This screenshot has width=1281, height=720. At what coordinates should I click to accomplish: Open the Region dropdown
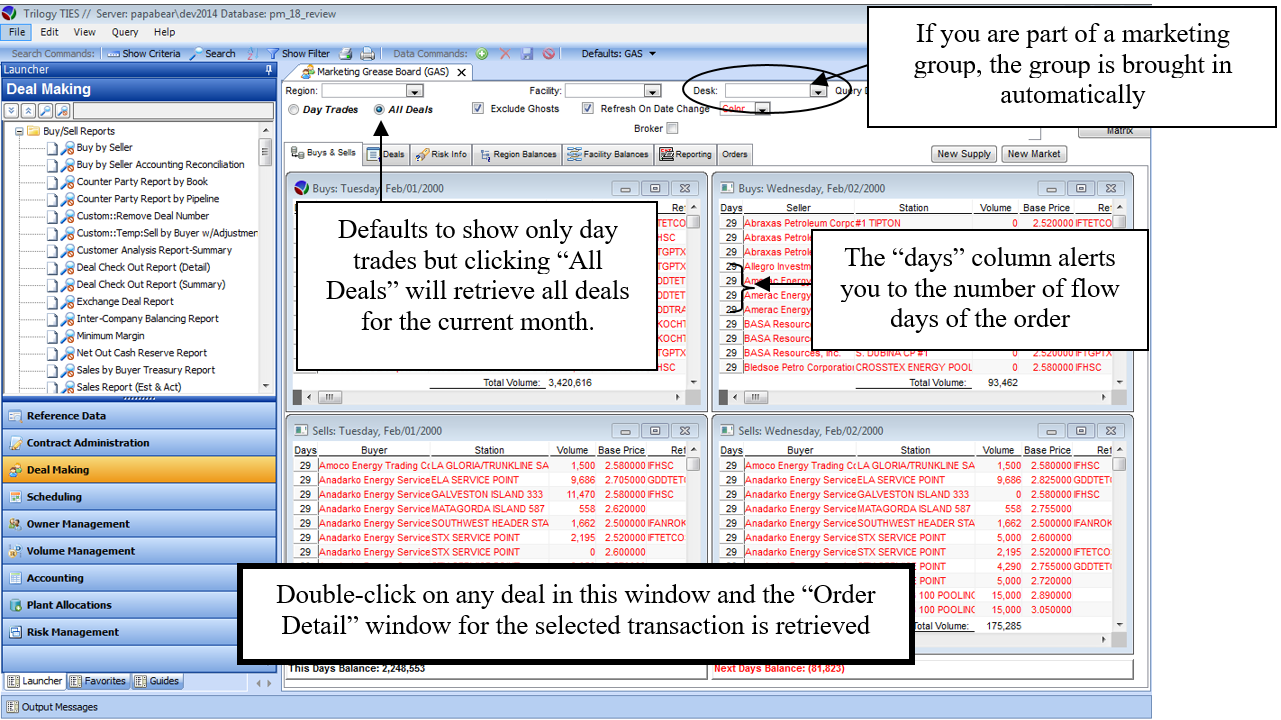[x=414, y=91]
